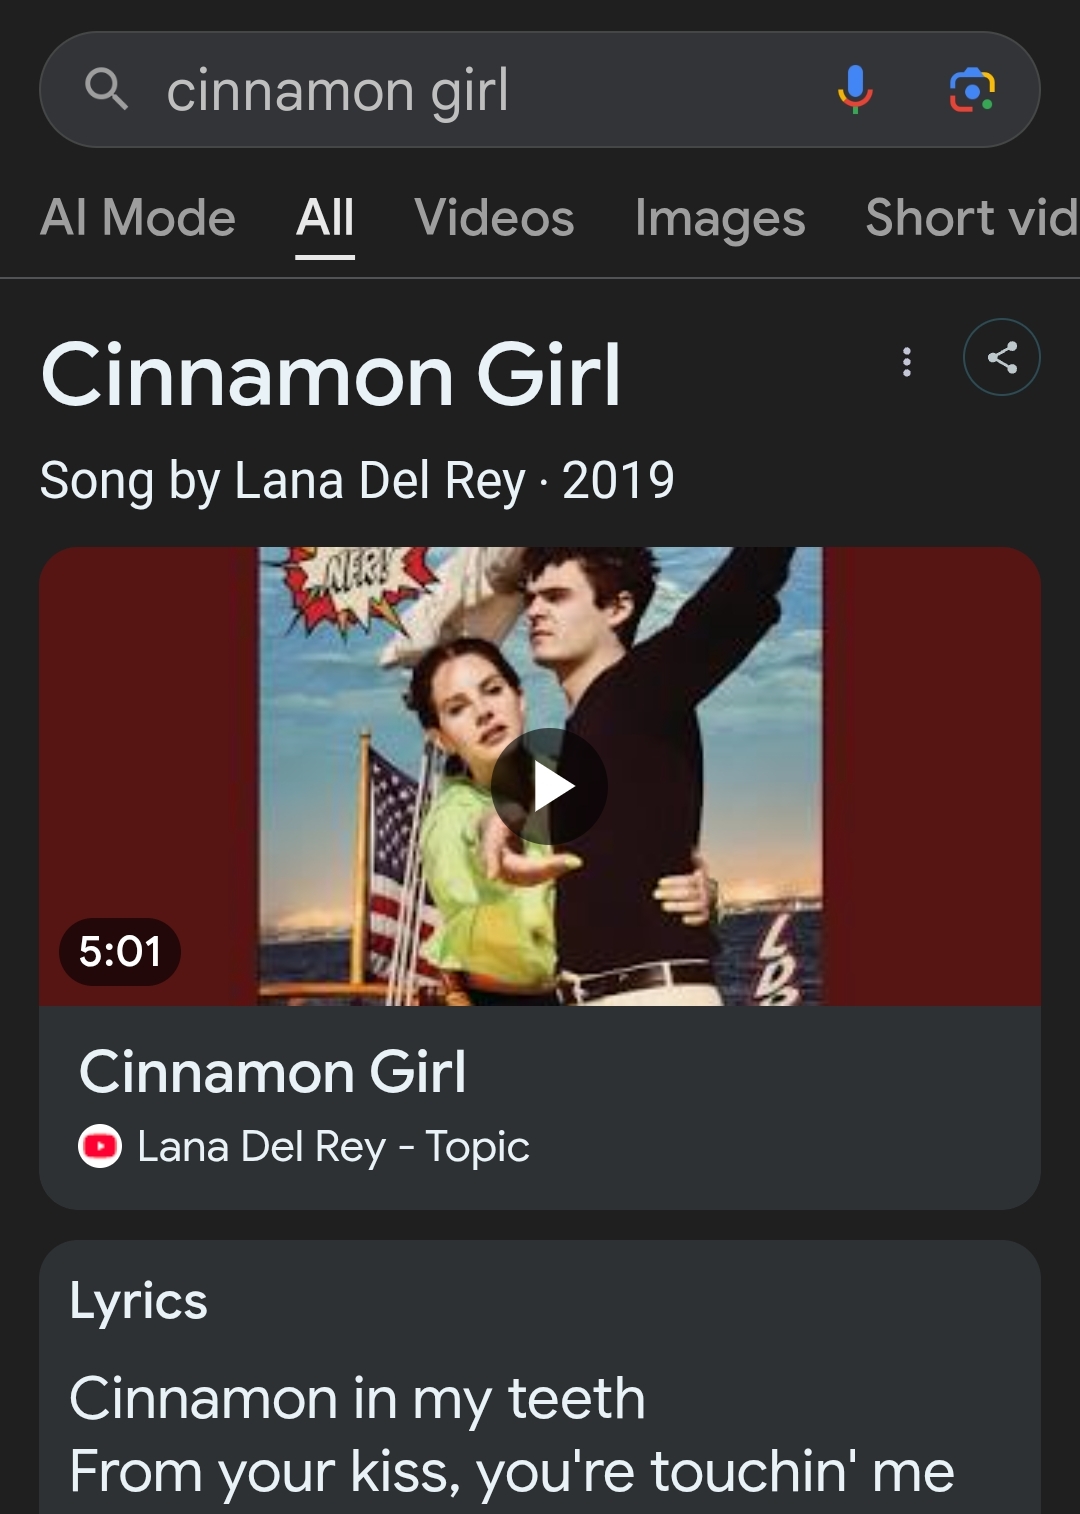The image size is (1080, 1514).
Task: Tap the YouTube icon beside Lana Del Rey
Action: pyautogui.click(x=100, y=1146)
